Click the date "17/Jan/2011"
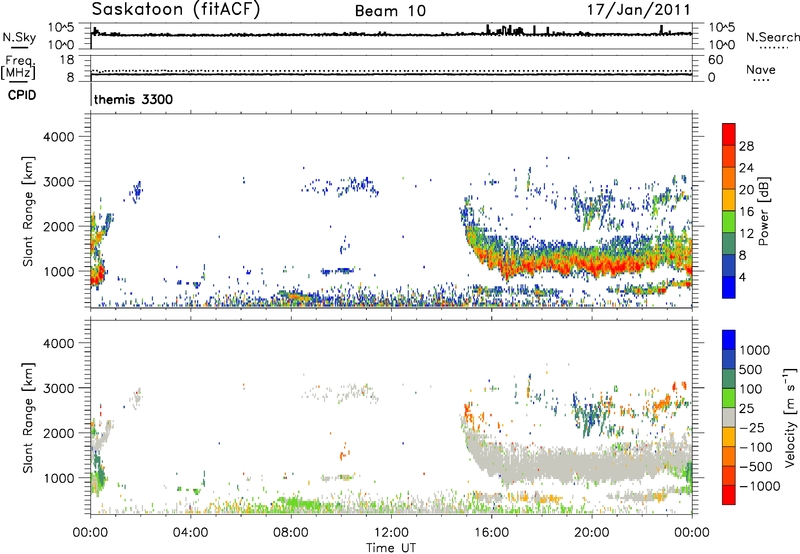Image resolution: width=800 pixels, height=554 pixels. 639,10
